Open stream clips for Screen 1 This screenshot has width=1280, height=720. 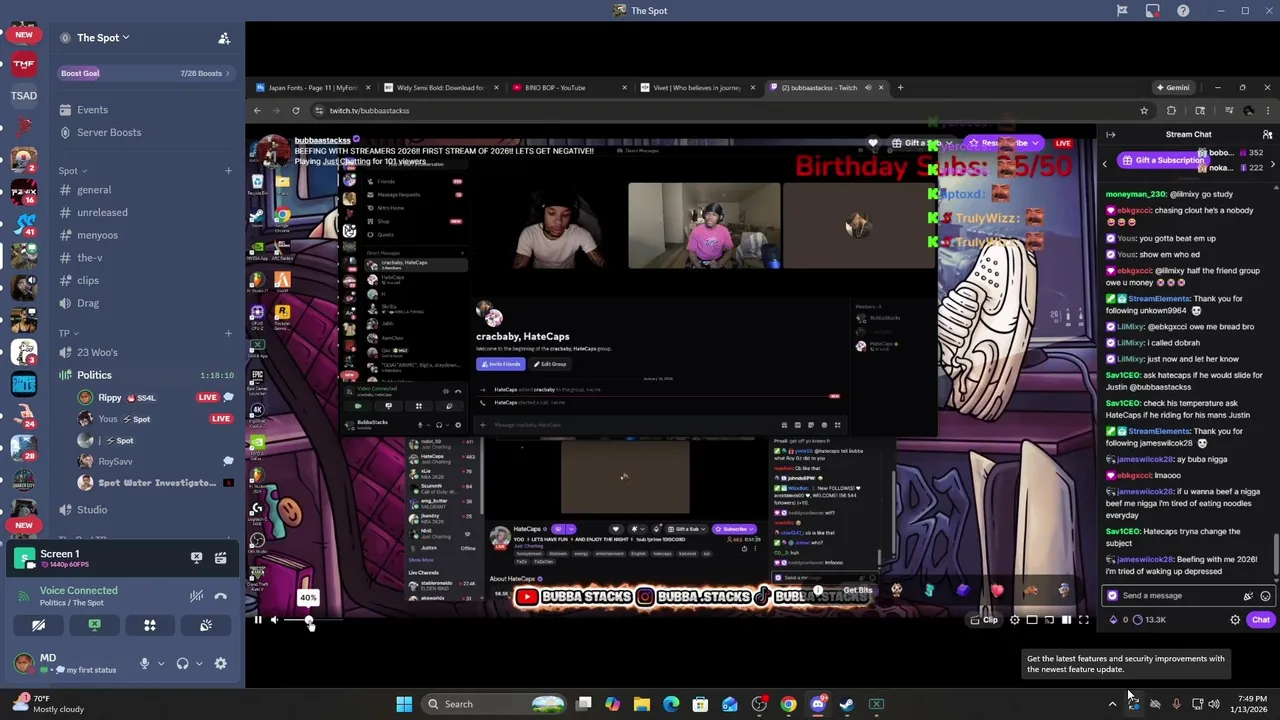[x=220, y=557]
